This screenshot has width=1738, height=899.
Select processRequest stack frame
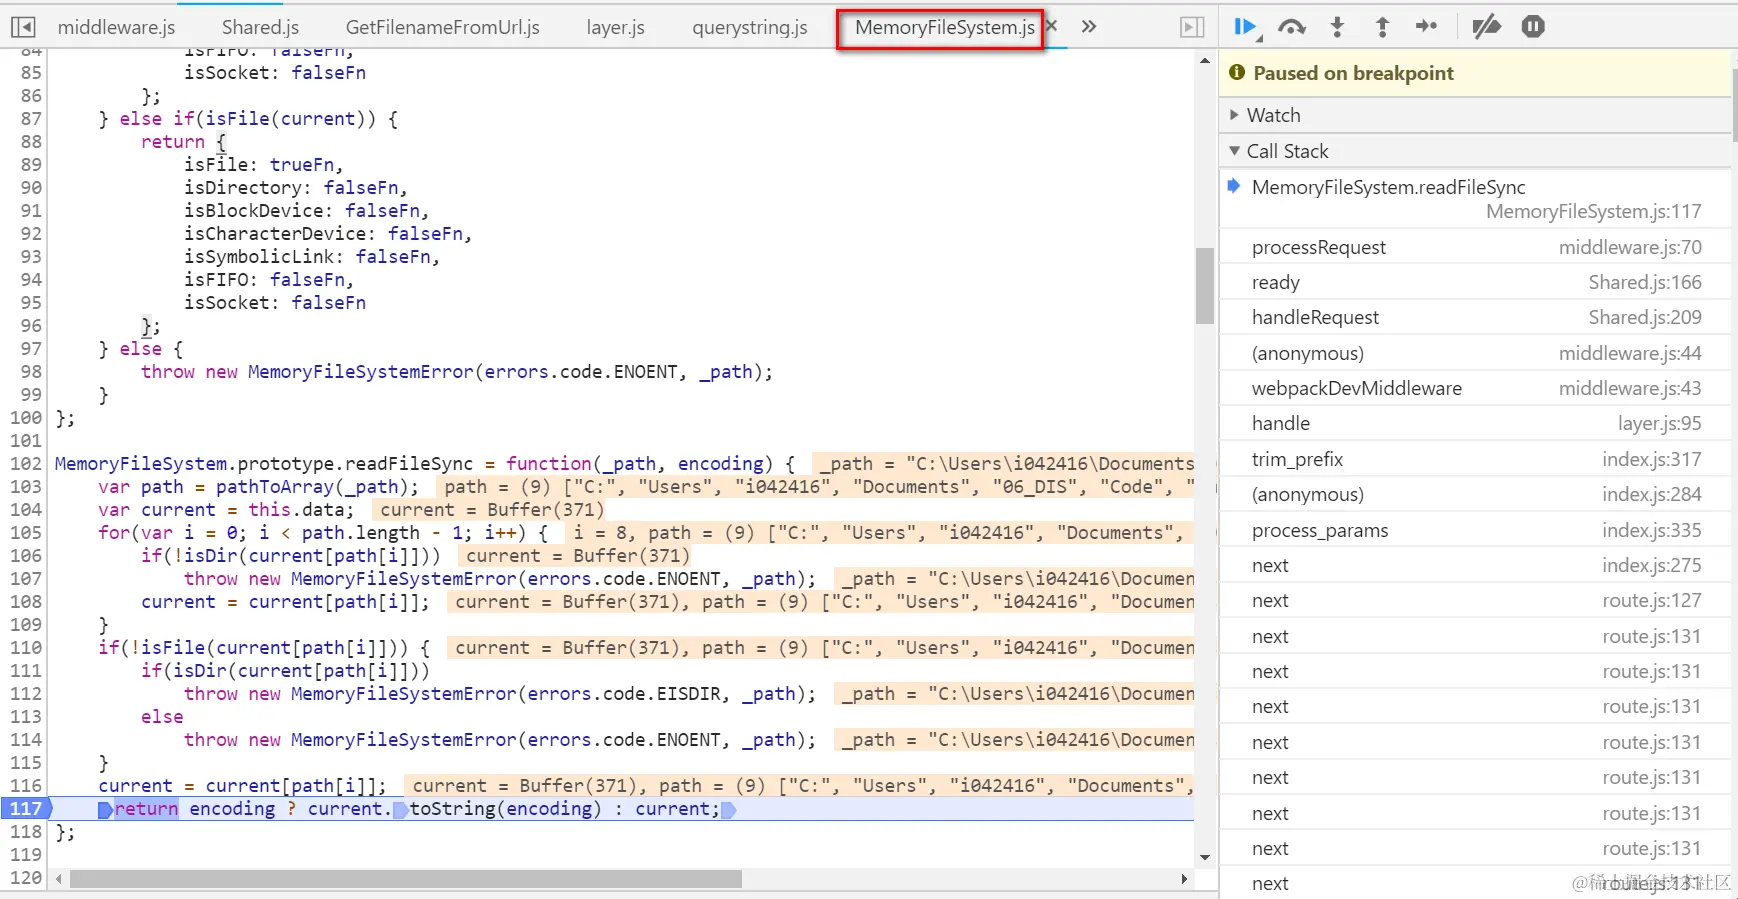coord(1475,247)
